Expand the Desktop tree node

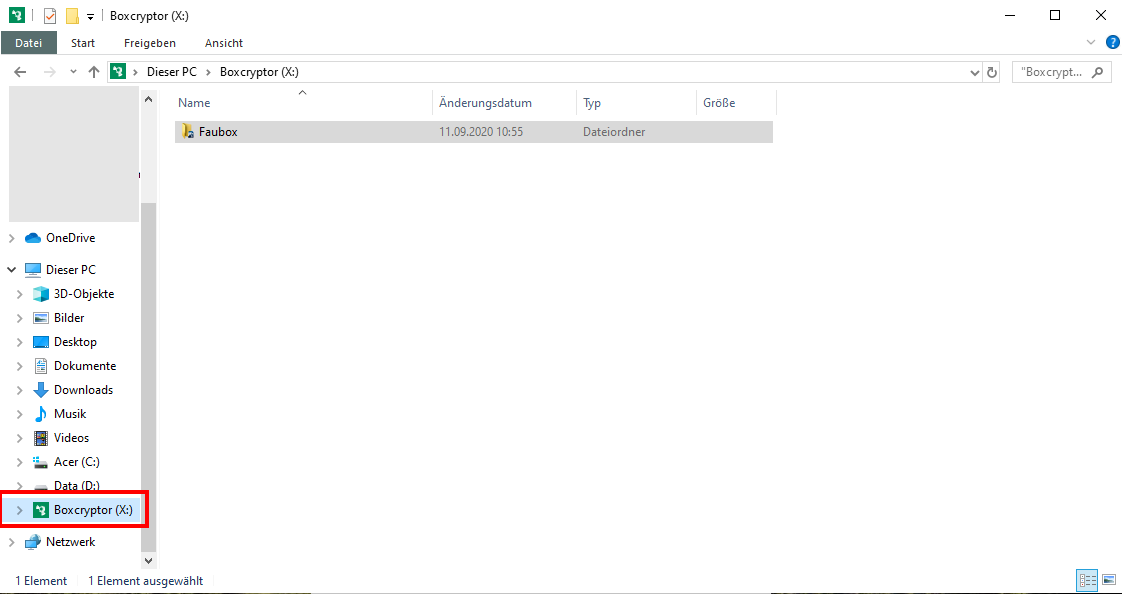(x=20, y=342)
